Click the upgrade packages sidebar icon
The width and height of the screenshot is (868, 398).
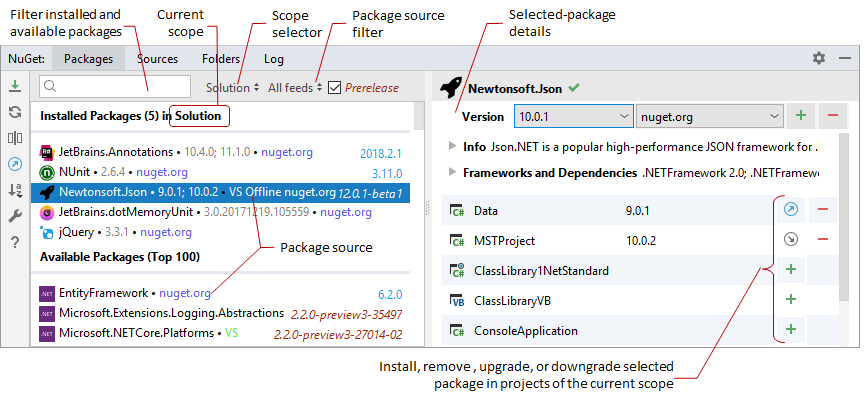(16, 164)
